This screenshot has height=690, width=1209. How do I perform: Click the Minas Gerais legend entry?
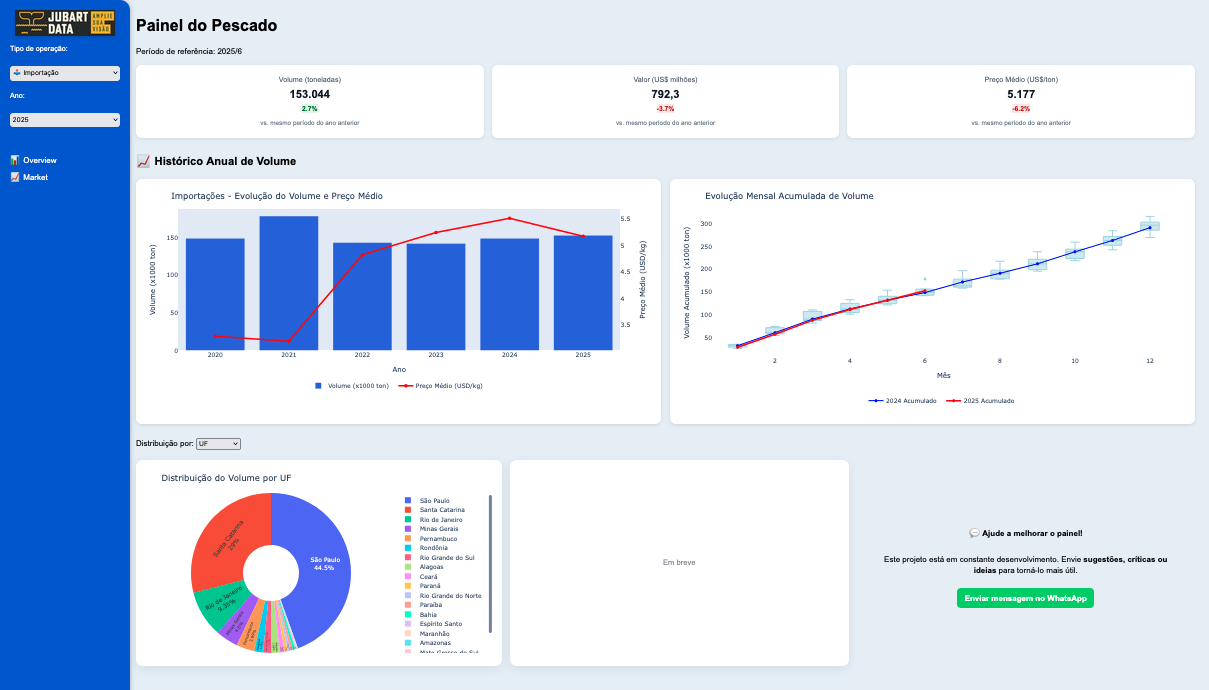point(438,529)
